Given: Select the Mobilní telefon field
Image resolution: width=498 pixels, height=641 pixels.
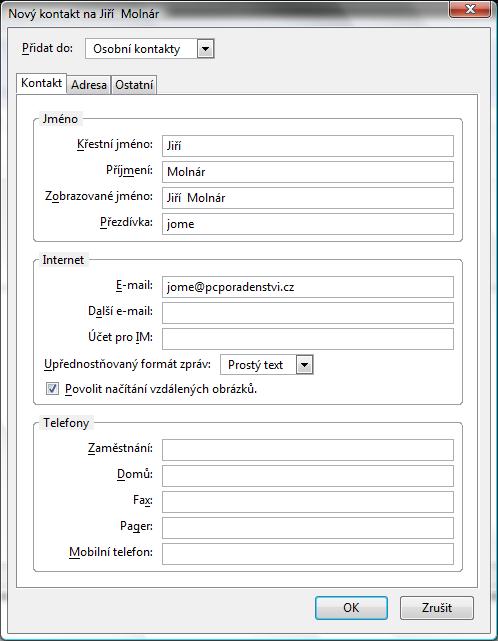Looking at the screenshot, I should tap(307, 554).
